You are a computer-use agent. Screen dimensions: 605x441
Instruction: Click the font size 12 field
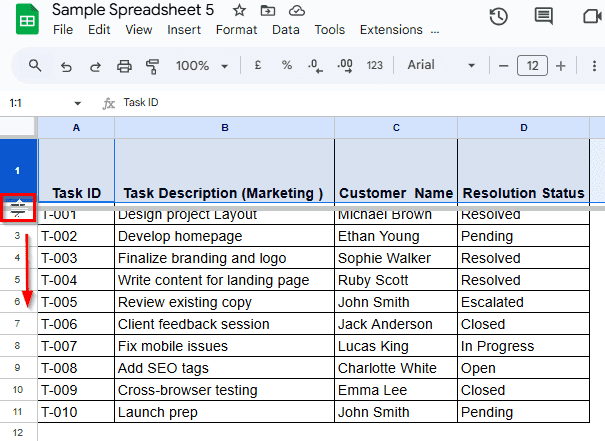(532, 66)
